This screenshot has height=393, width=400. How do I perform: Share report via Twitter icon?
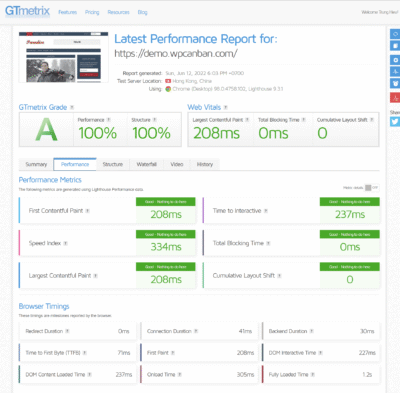pos(395,122)
